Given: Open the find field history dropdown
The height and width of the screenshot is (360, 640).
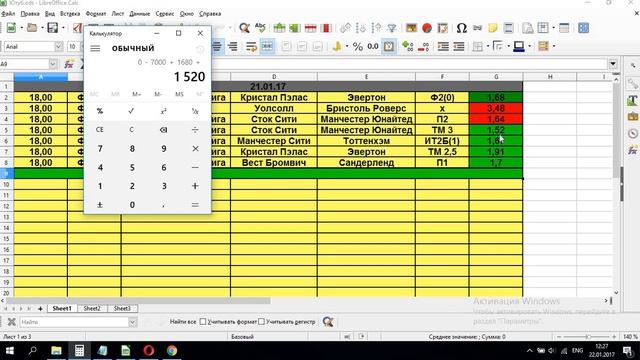Looking at the screenshot, I should (132, 322).
